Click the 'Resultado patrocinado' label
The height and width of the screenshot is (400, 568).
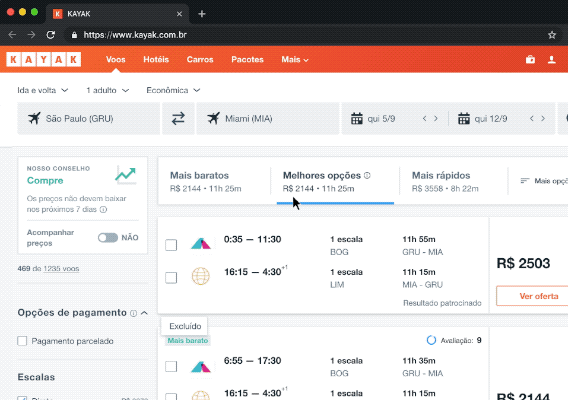pos(442,303)
